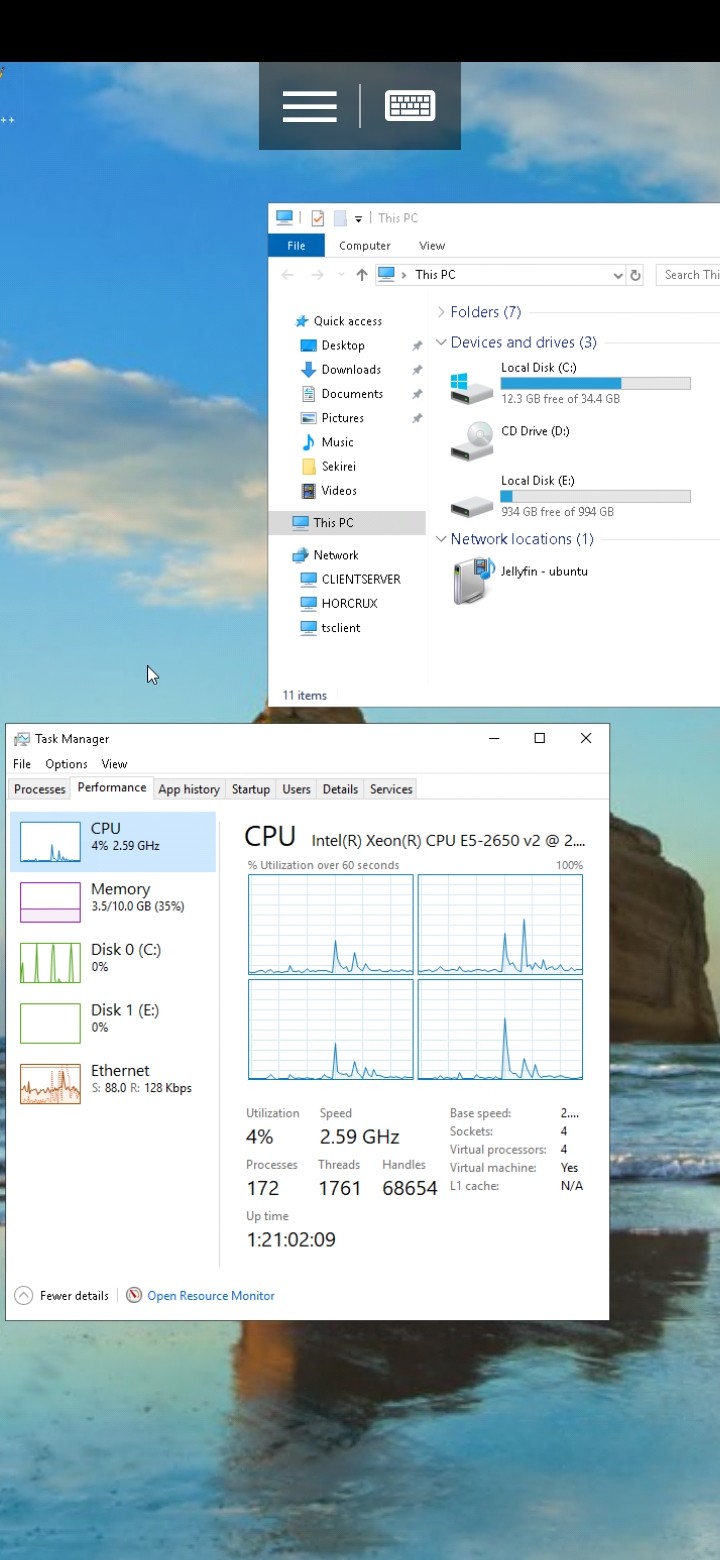Screen dimensions: 720x1560
Task: Select the Disk 0 (C:) performance item
Action: [x=113, y=962]
